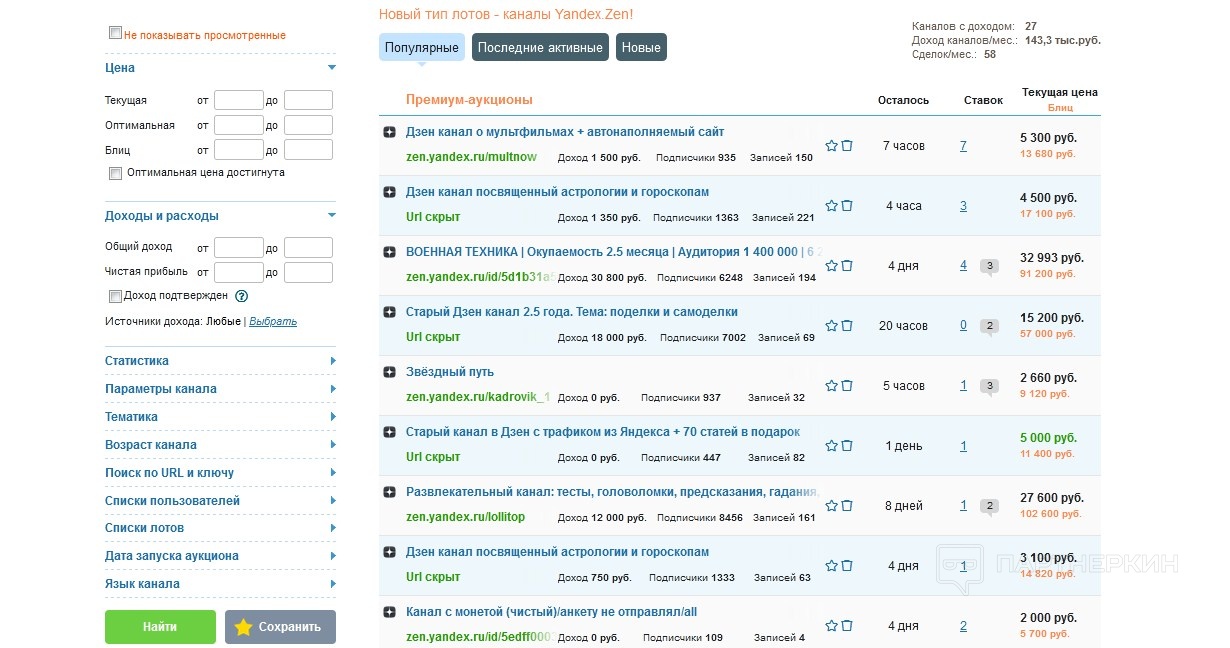Favorite the ВОЕННАЯ ТЕХНИКА lot with star icon

tap(831, 266)
